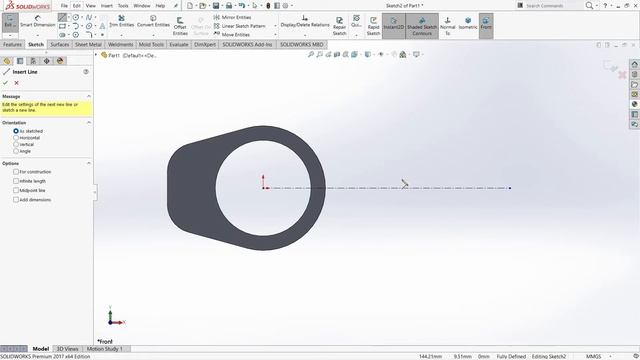The height and width of the screenshot is (360, 640).
Task: Select the Horizontal orientation option
Action: pyautogui.click(x=16, y=138)
